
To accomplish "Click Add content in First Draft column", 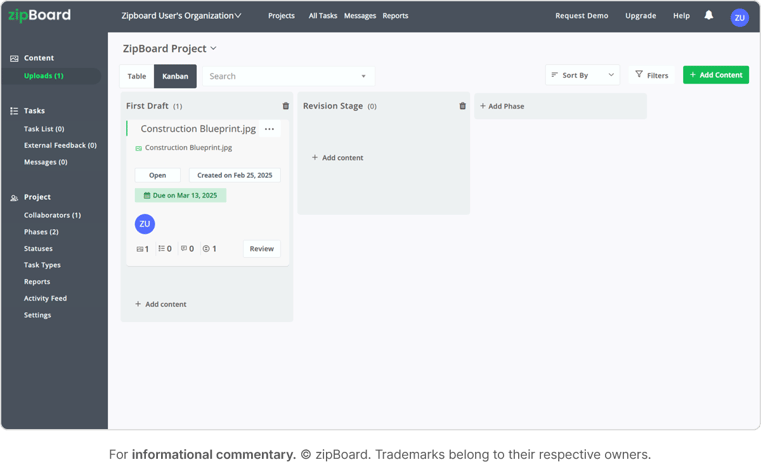I will click(161, 304).
